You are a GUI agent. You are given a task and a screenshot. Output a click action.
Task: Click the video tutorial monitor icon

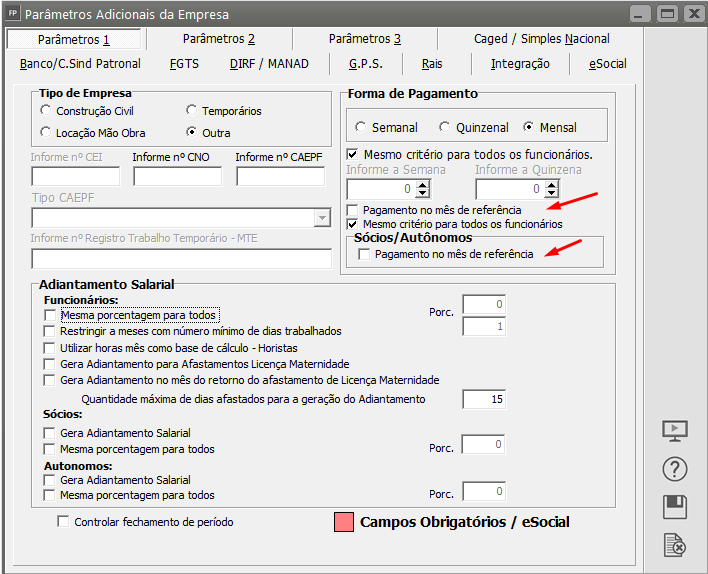pos(675,431)
